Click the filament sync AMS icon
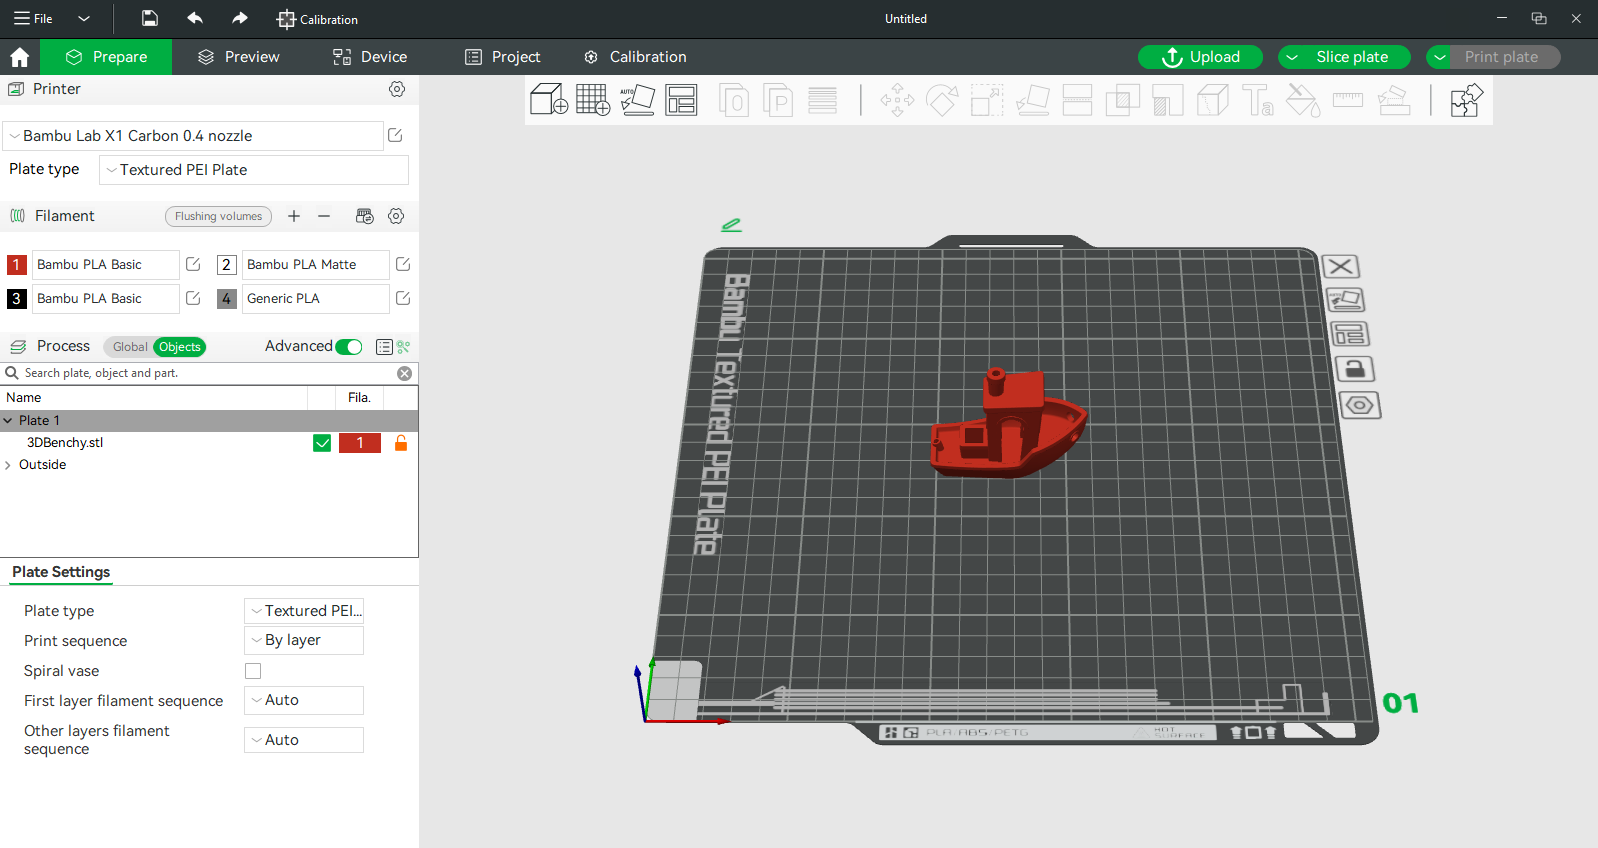Viewport: 1598px width, 848px height. coord(364,216)
